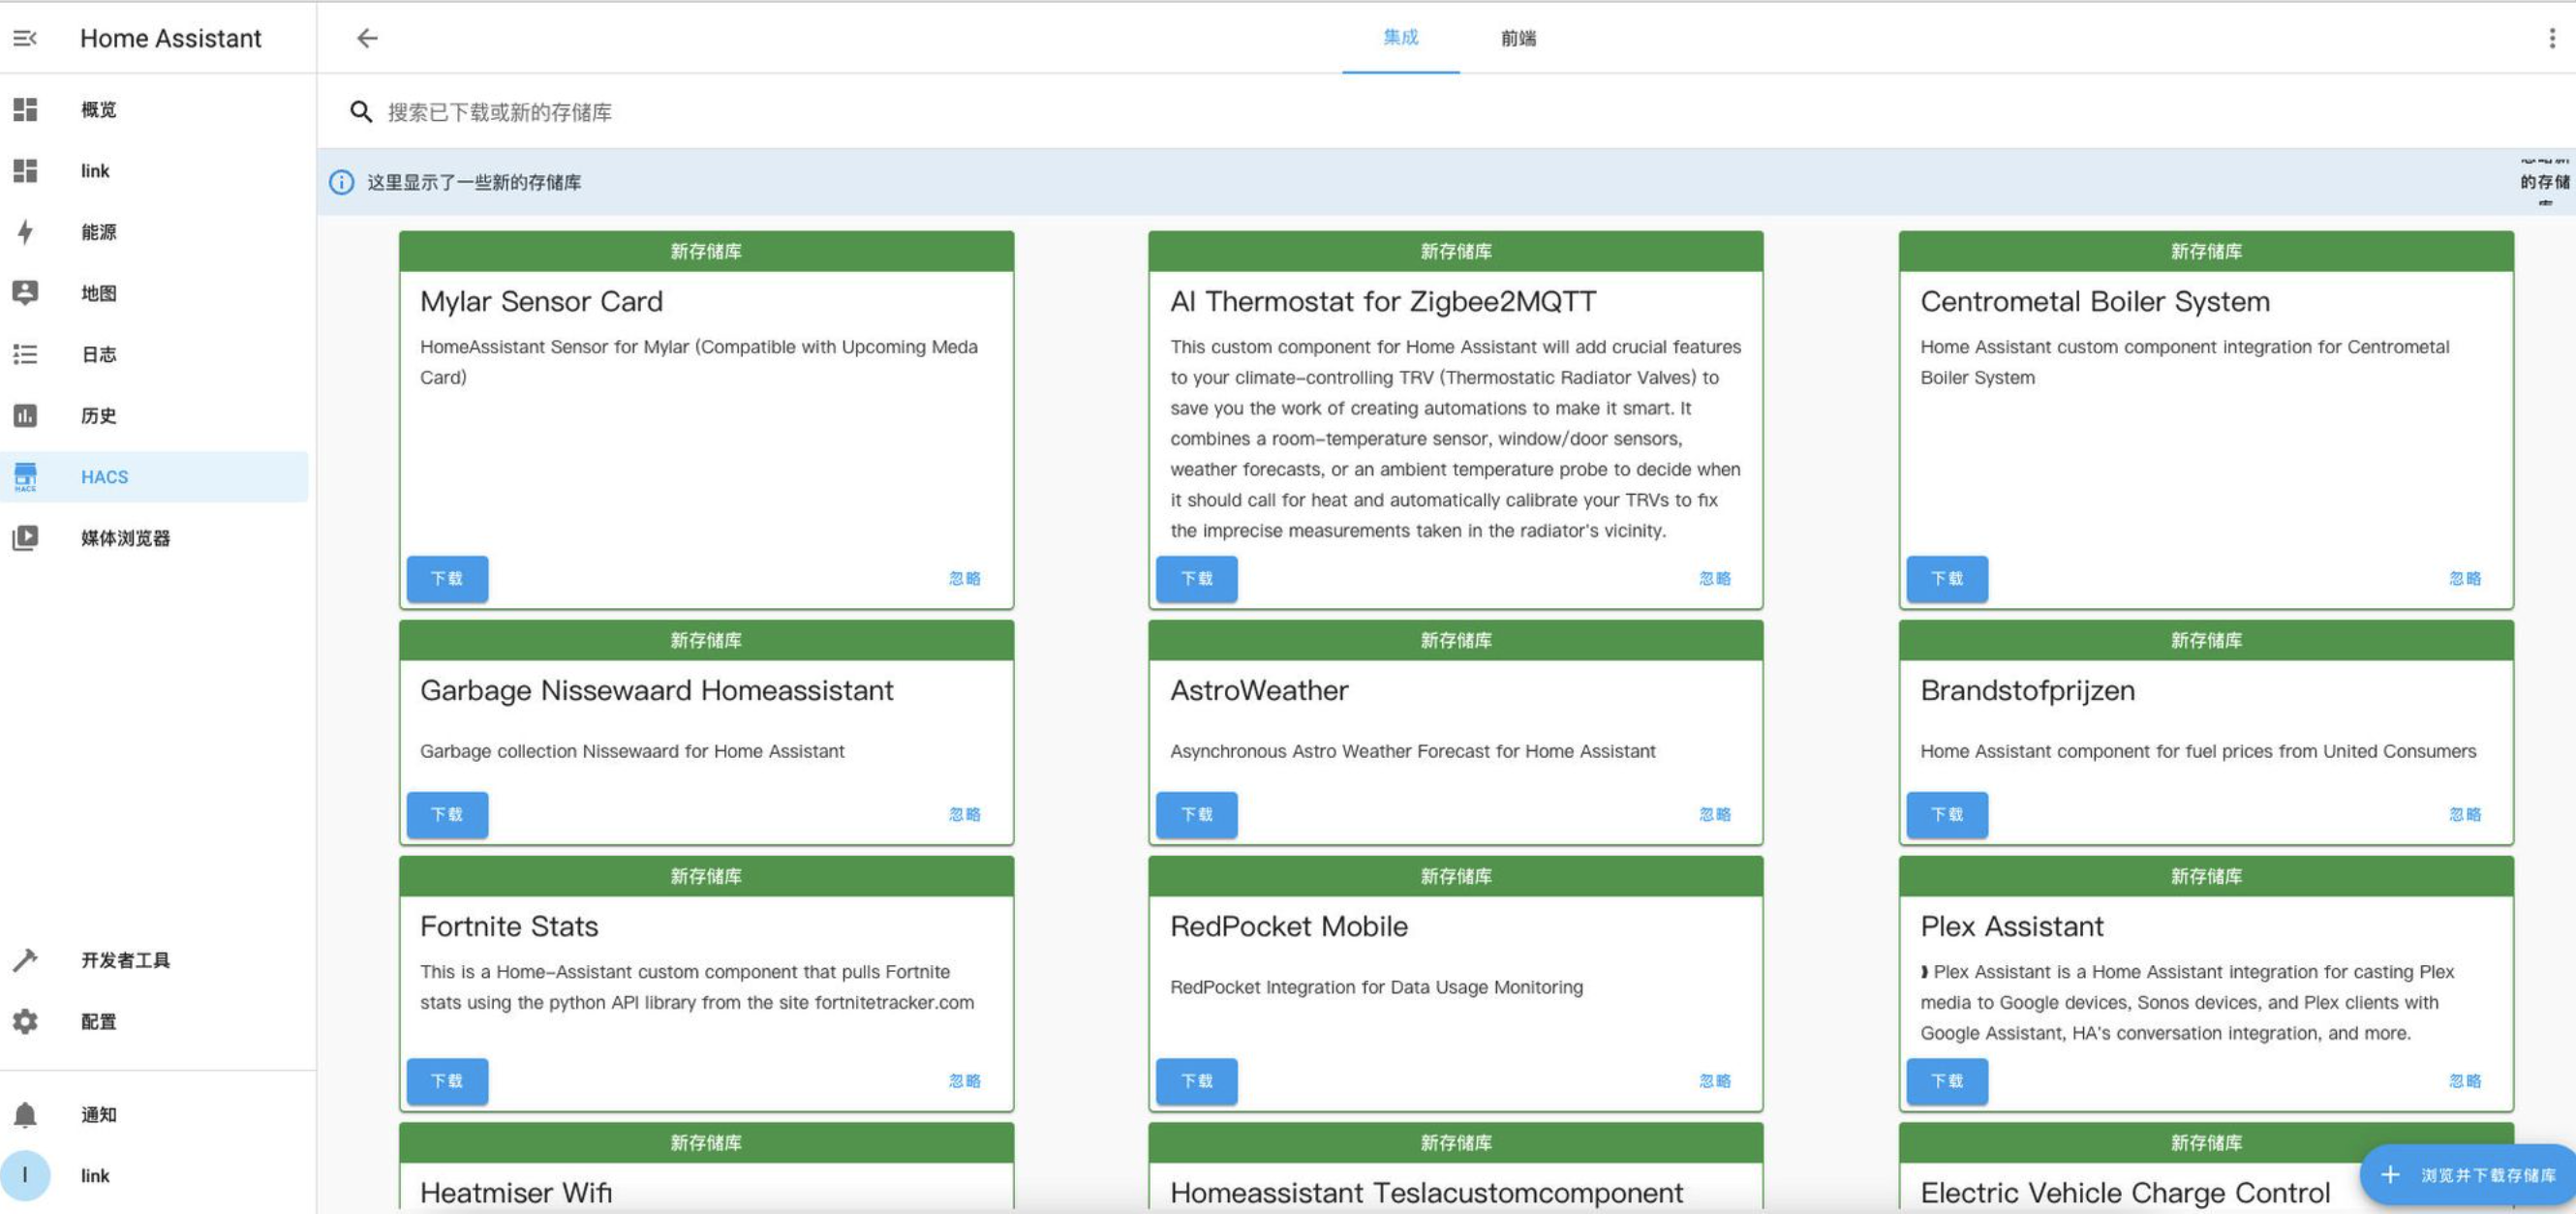Viewport: 2576px width, 1214px height.
Task: Ignore AstroWeather repository
Action: tap(1715, 815)
